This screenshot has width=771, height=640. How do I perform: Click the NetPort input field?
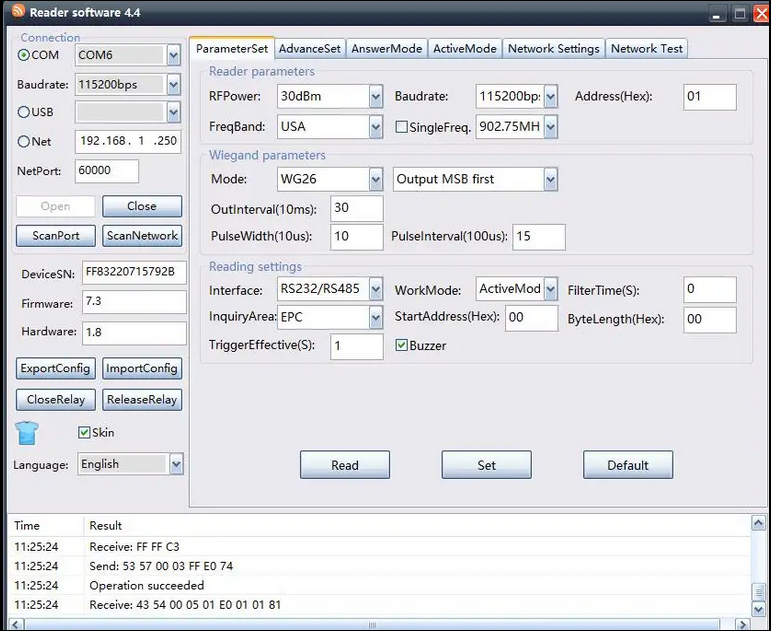click(106, 171)
